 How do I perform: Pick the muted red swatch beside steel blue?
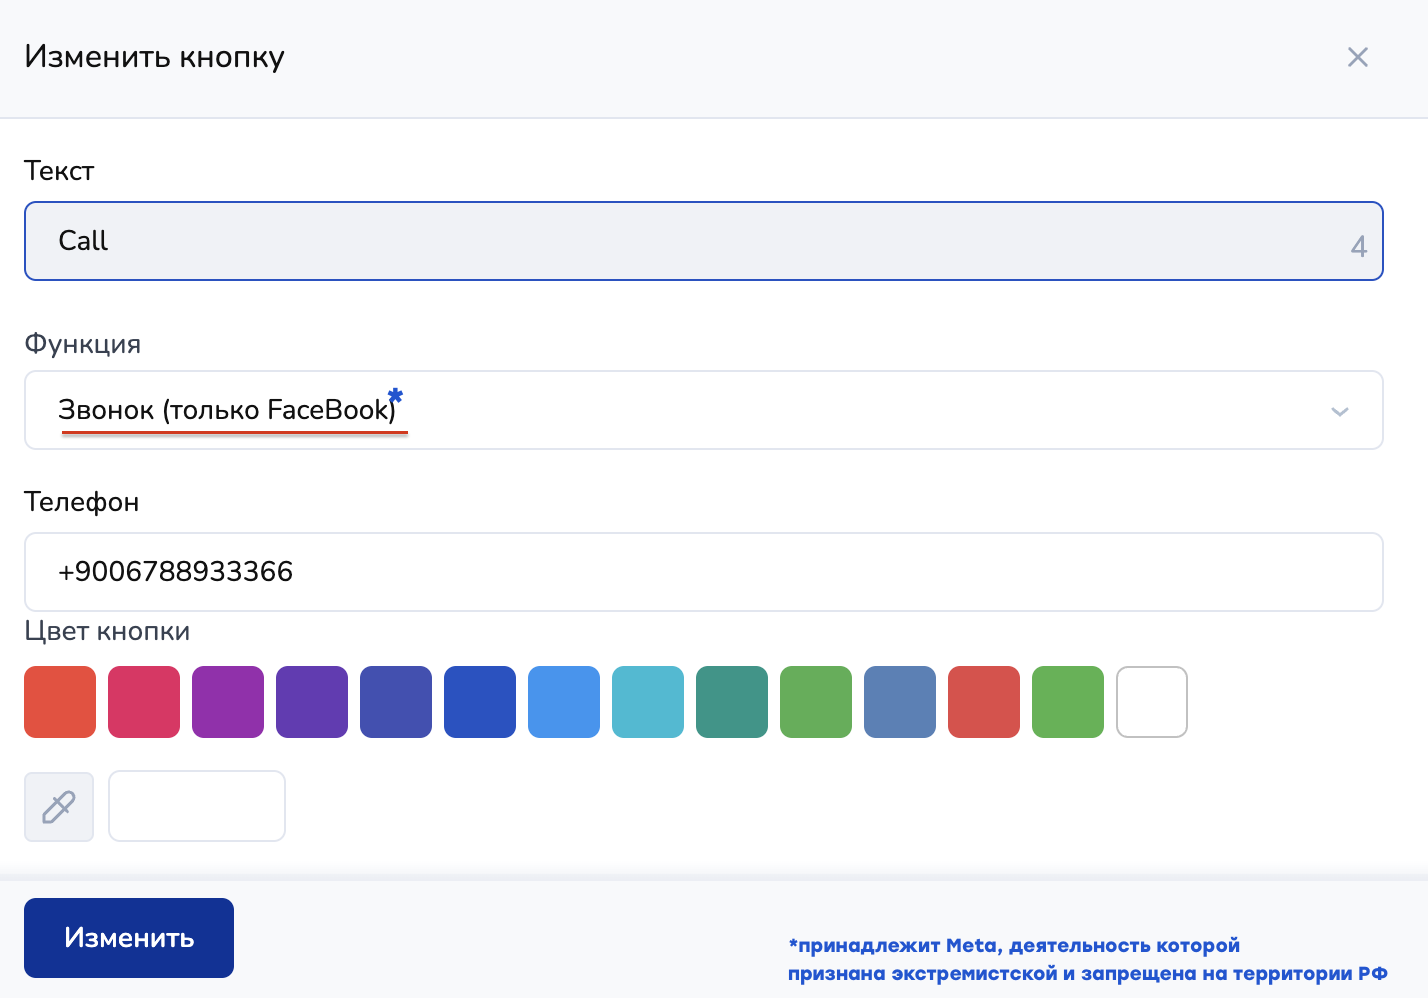tap(984, 702)
